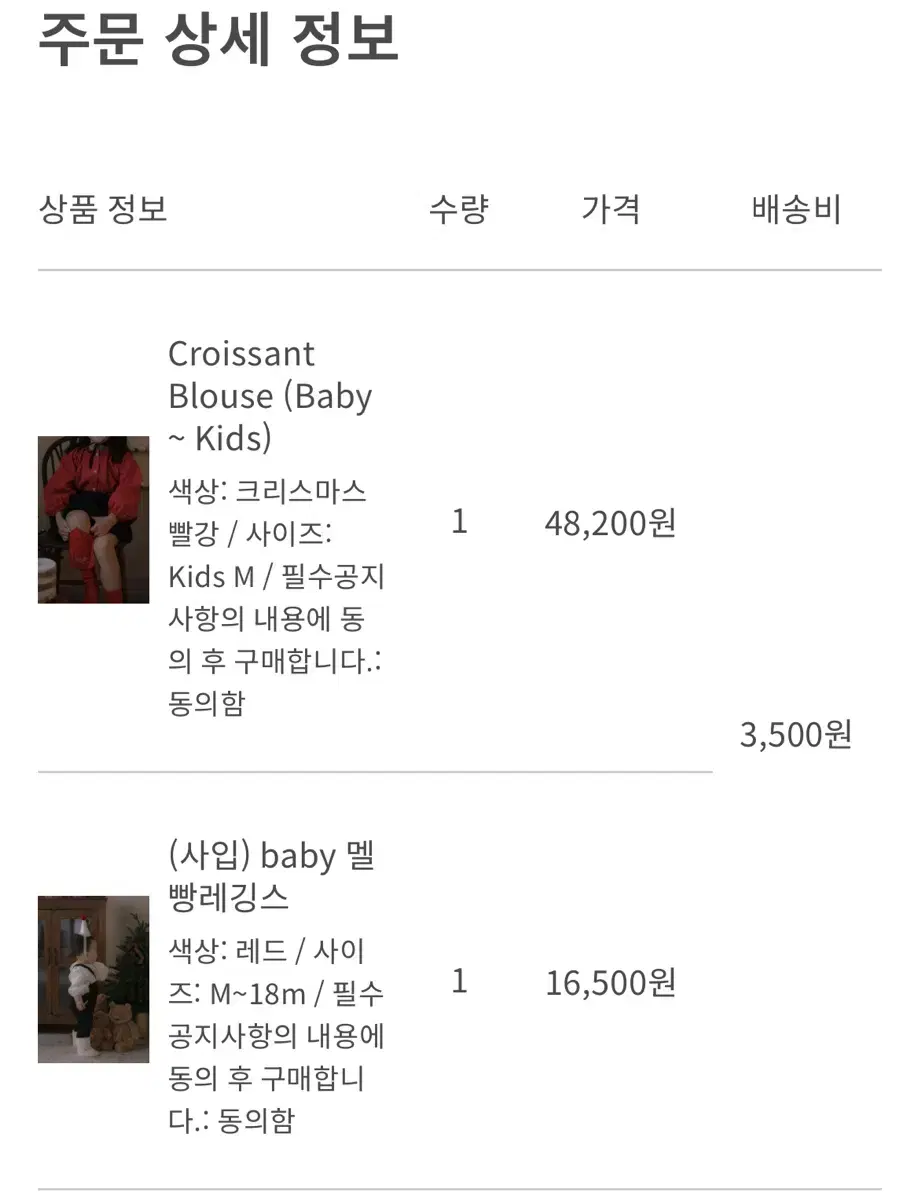
Task: Select the 48,200원 blouse price
Action: (x=611, y=522)
